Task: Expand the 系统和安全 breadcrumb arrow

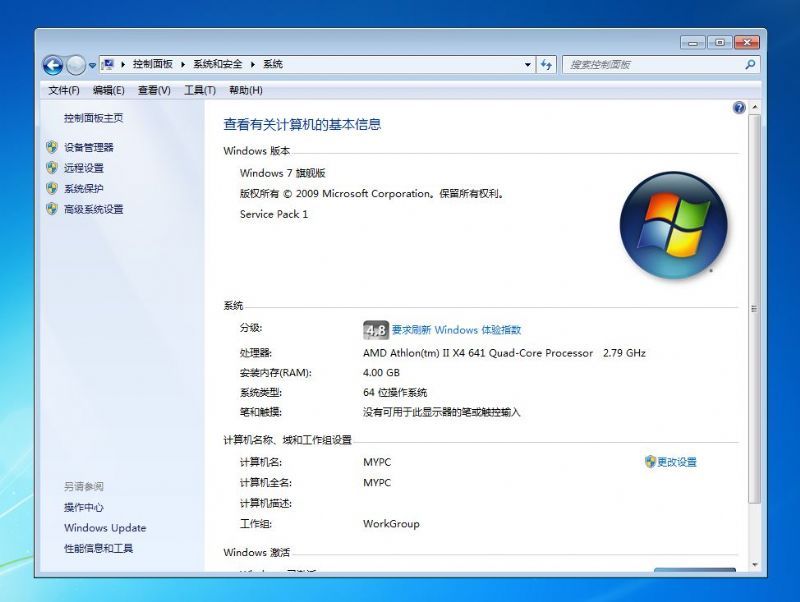Action: pyautogui.click(x=253, y=65)
